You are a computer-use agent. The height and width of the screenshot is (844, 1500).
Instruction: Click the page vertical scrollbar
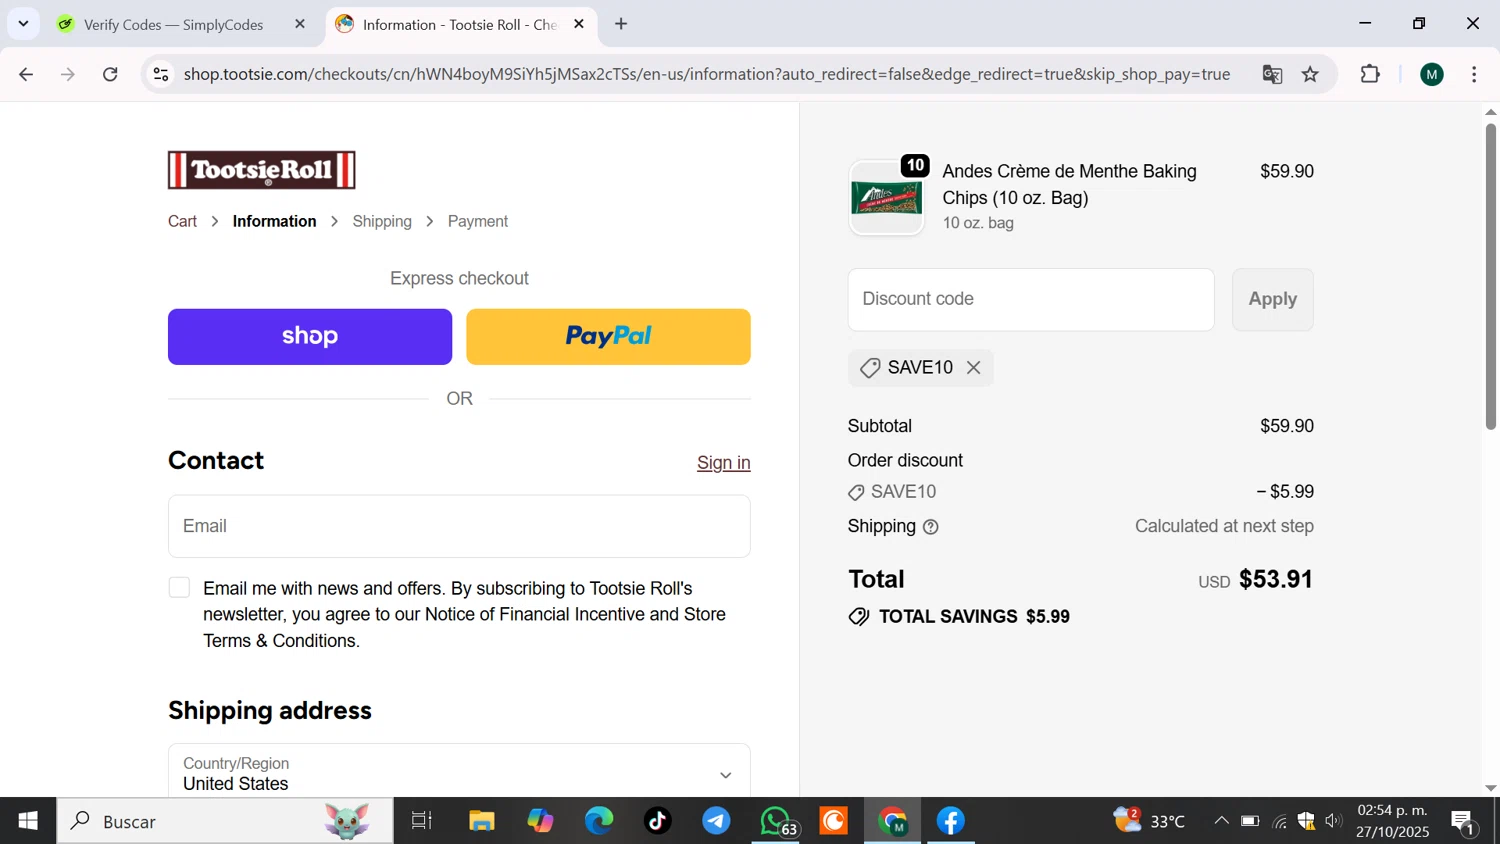(1491, 275)
